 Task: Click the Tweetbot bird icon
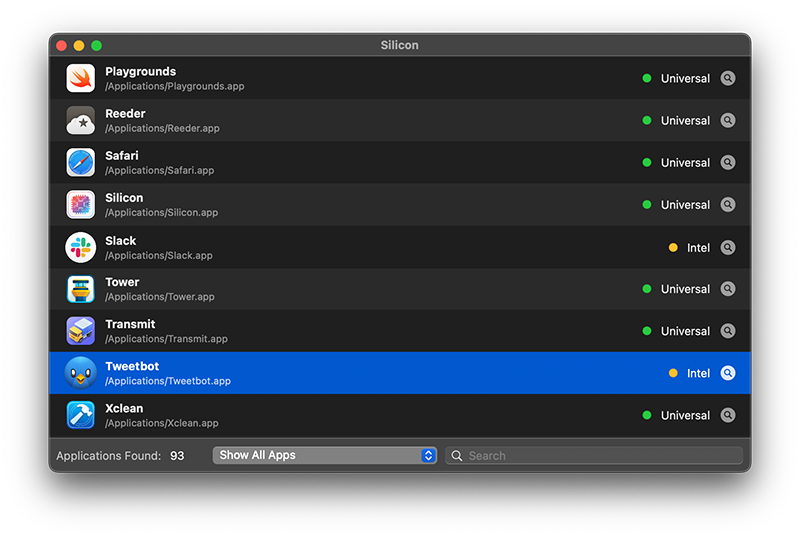tap(81, 373)
